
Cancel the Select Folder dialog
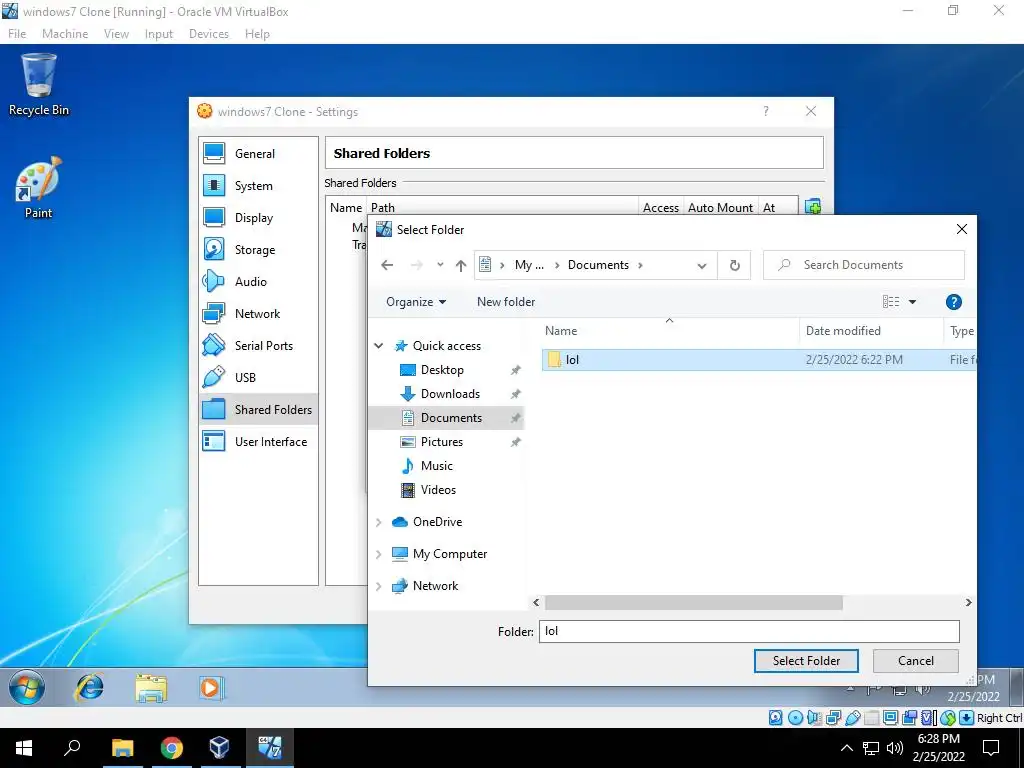coord(916,661)
